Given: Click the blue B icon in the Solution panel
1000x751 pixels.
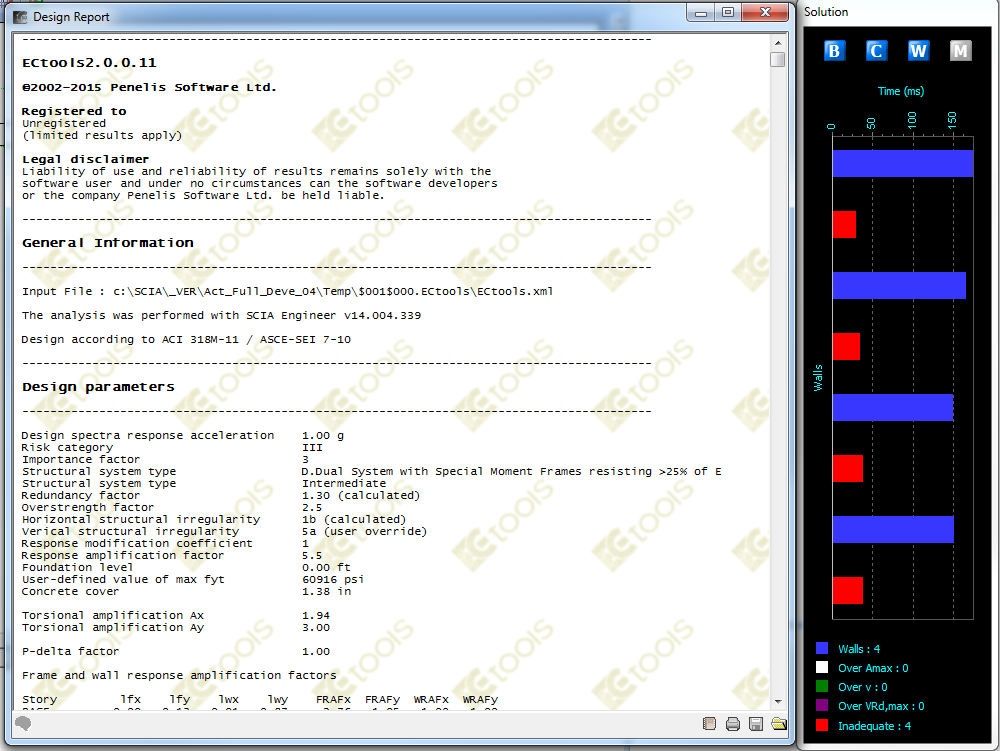Looking at the screenshot, I should tap(834, 50).
